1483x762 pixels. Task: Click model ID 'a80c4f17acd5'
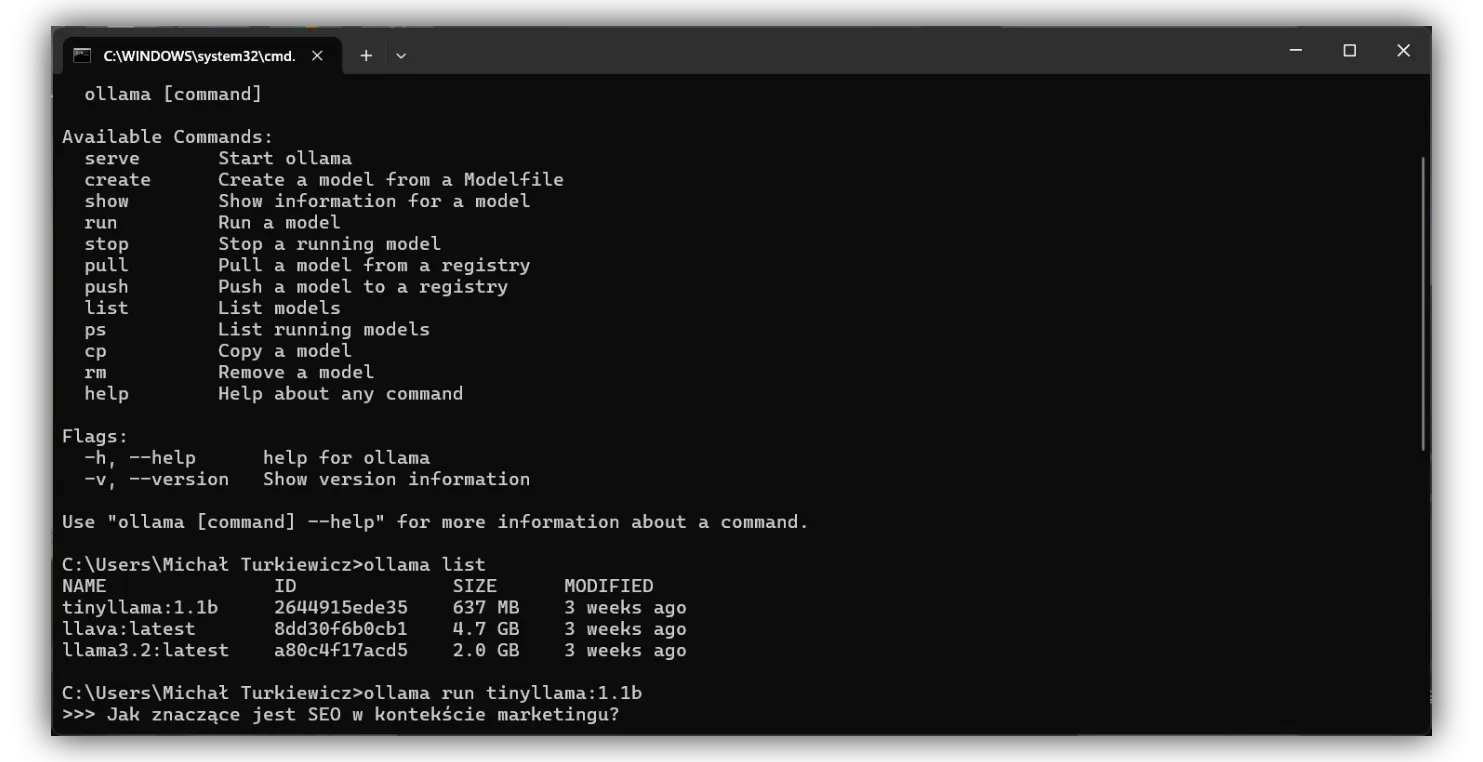pos(341,651)
